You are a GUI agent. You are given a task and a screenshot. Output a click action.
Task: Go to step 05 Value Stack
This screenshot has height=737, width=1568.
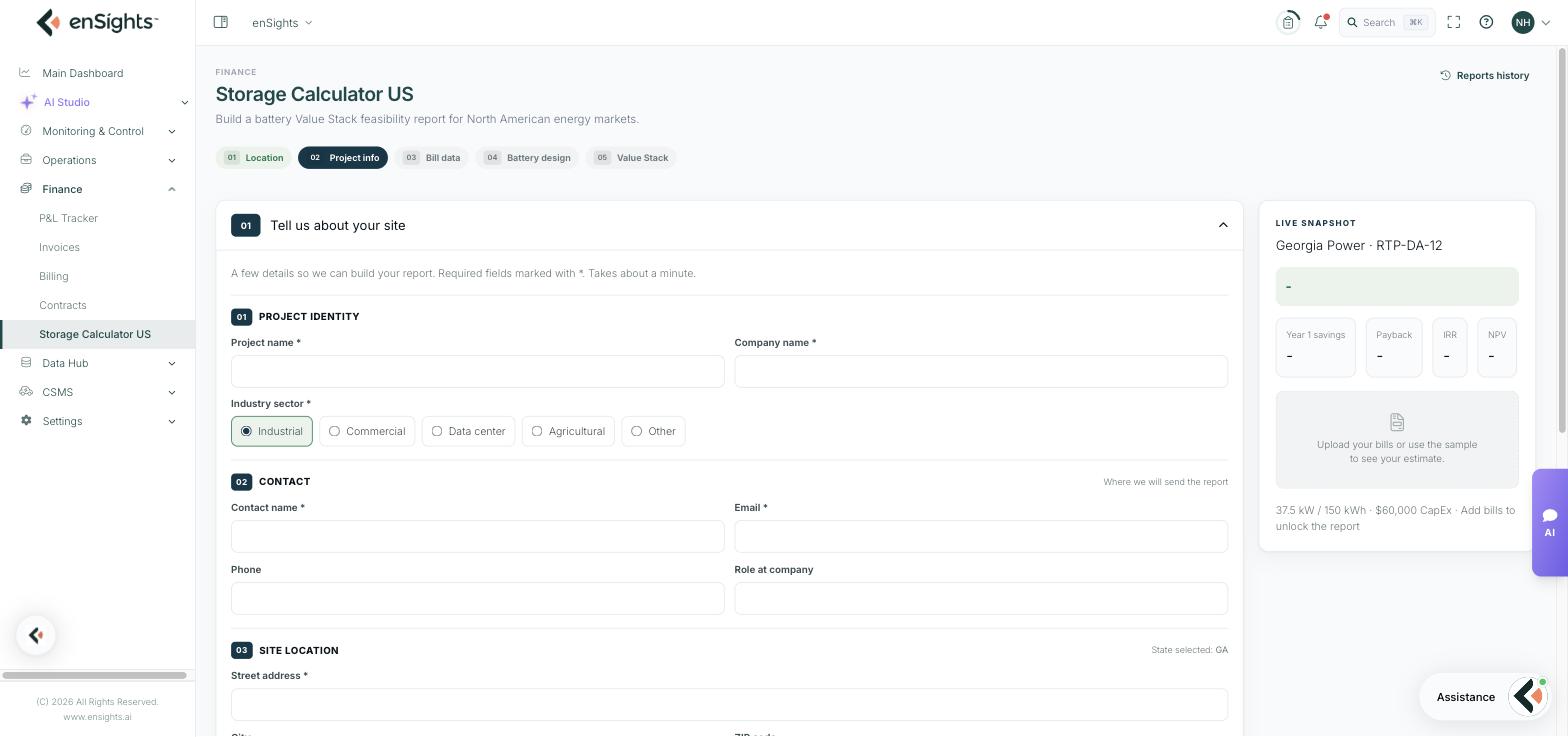[x=631, y=158]
